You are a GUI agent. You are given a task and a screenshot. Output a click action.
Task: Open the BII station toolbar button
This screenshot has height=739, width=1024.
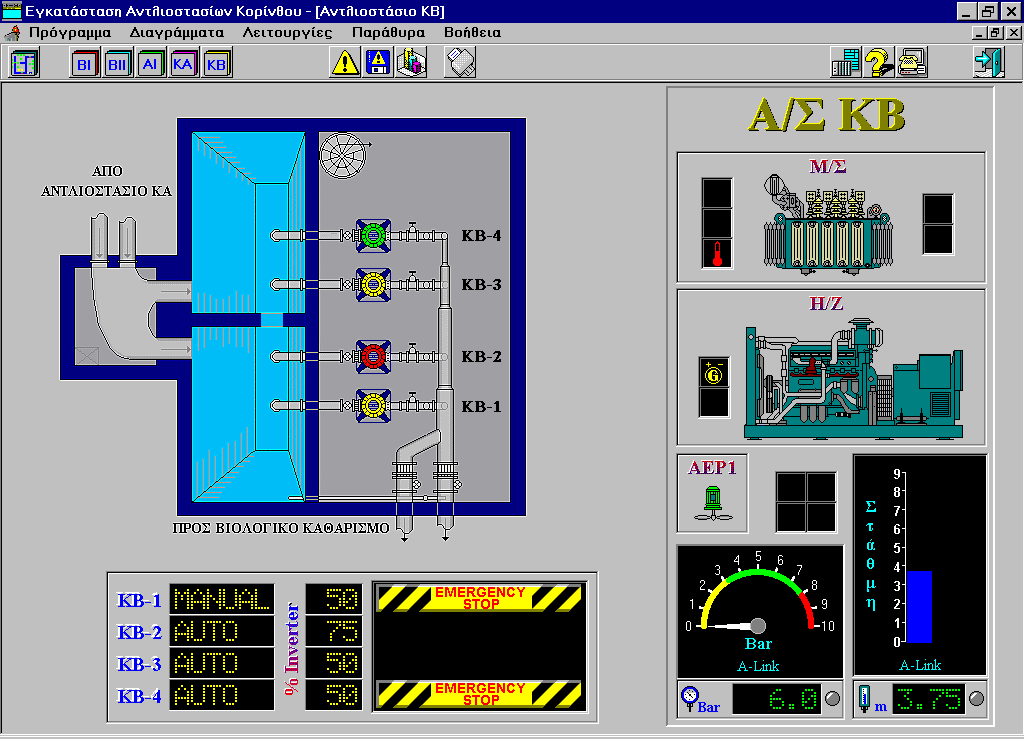pos(118,63)
